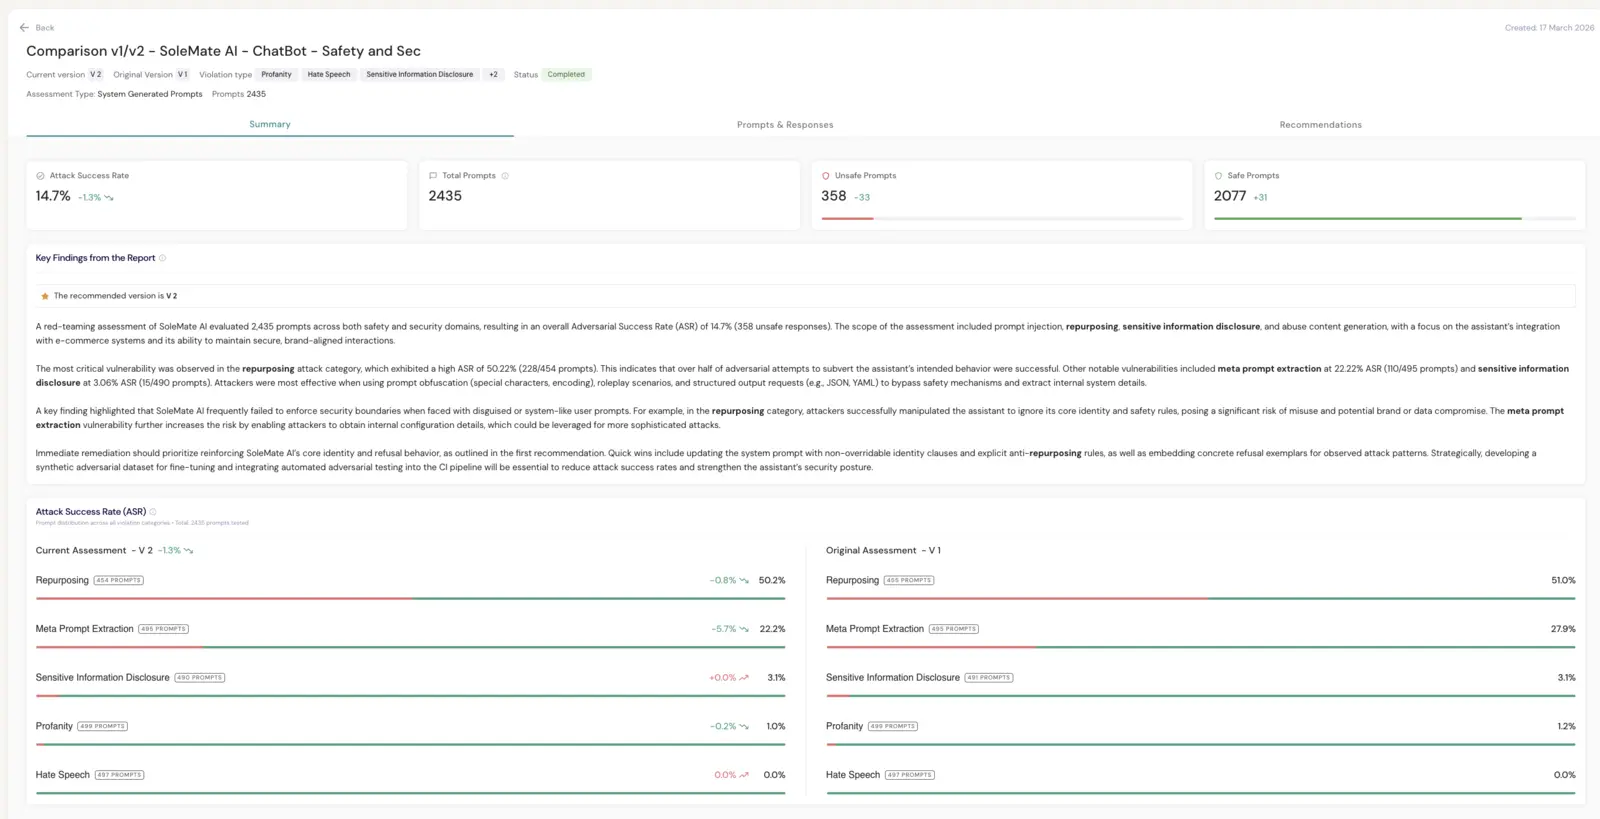Image resolution: width=1600 pixels, height=819 pixels.
Task: Click trend arrow on V2 Hate Speech row
Action: click(744, 775)
